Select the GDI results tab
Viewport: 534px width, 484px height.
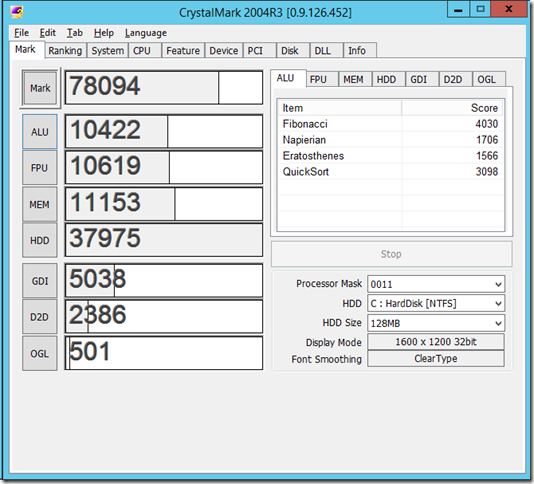coord(422,79)
